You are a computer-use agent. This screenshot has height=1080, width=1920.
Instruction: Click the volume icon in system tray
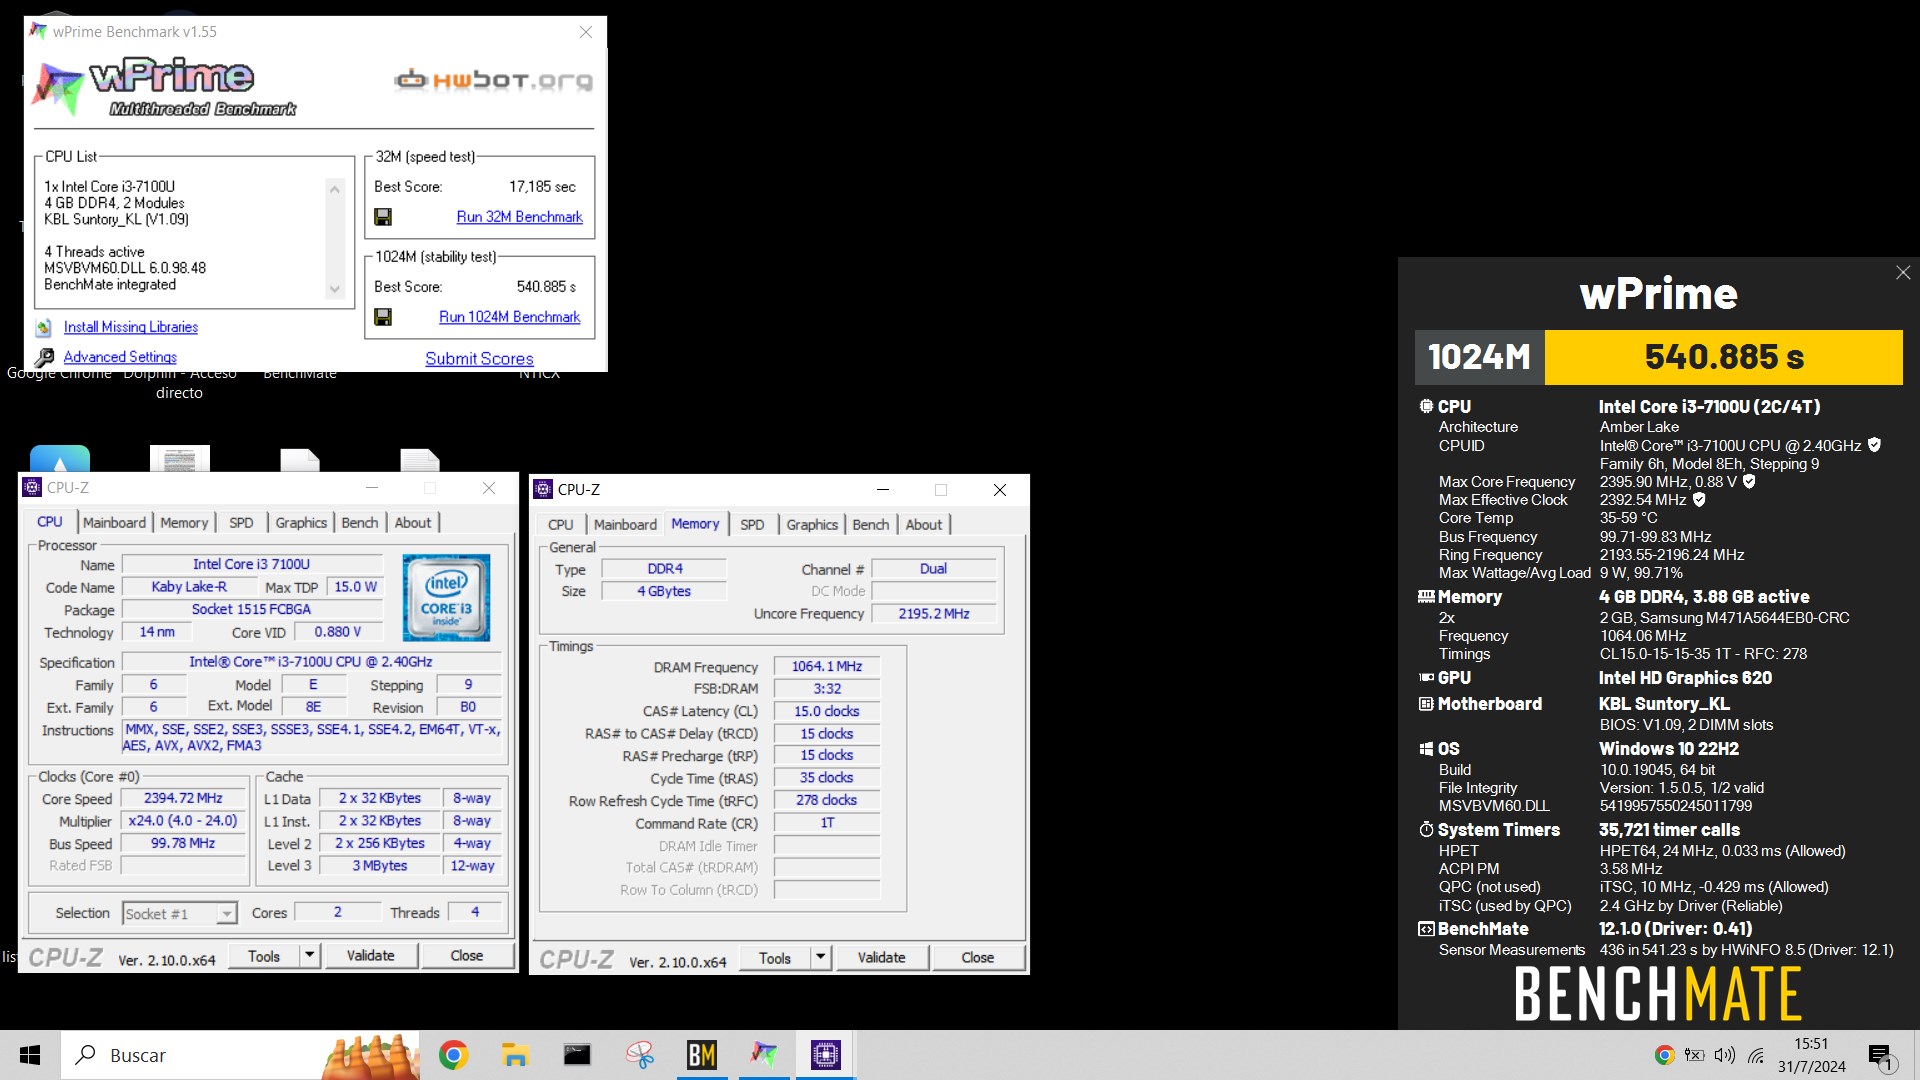click(1725, 1055)
